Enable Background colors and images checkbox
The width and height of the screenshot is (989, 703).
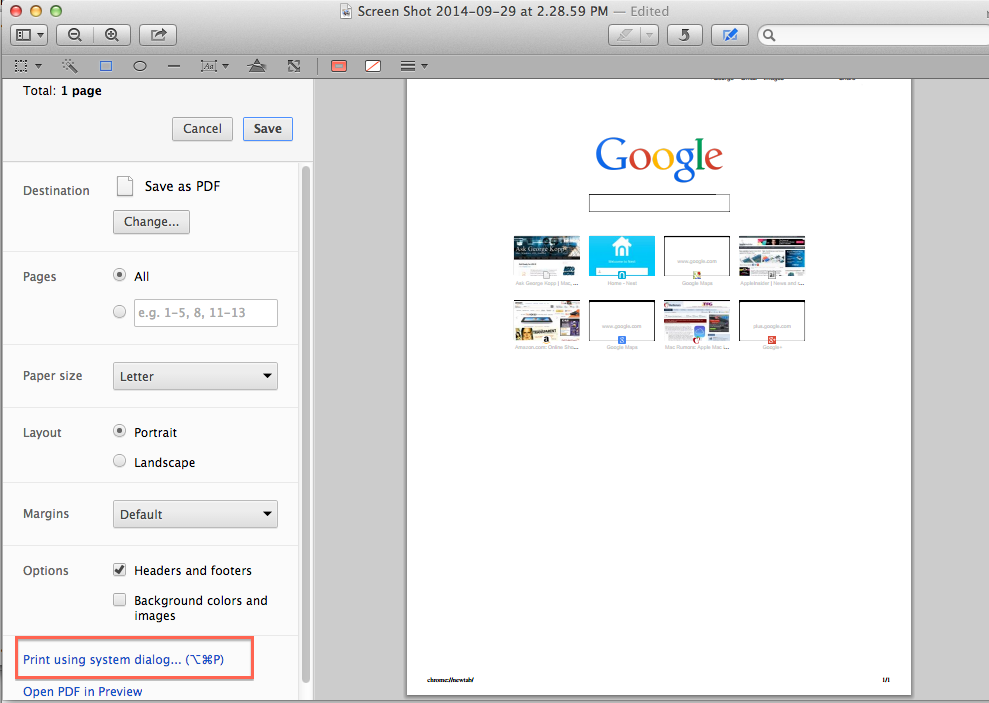coord(119,600)
